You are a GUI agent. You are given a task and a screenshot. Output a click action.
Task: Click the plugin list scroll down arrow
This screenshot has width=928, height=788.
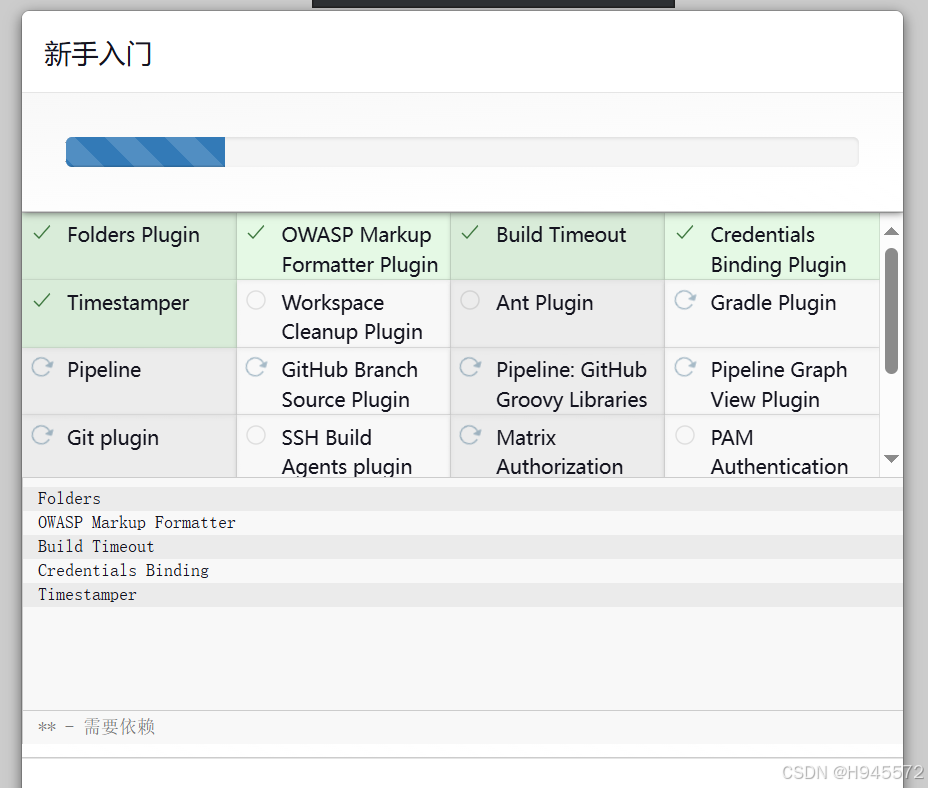pyautogui.click(x=891, y=459)
